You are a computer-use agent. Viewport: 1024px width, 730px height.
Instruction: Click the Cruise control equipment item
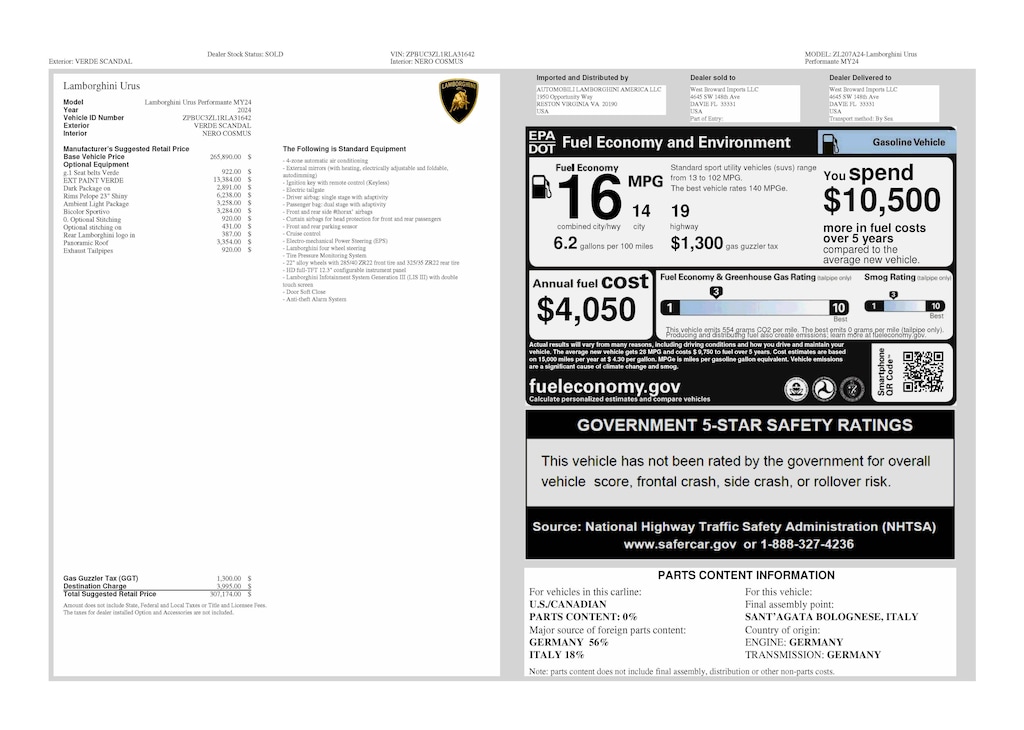pyautogui.click(x=302, y=234)
